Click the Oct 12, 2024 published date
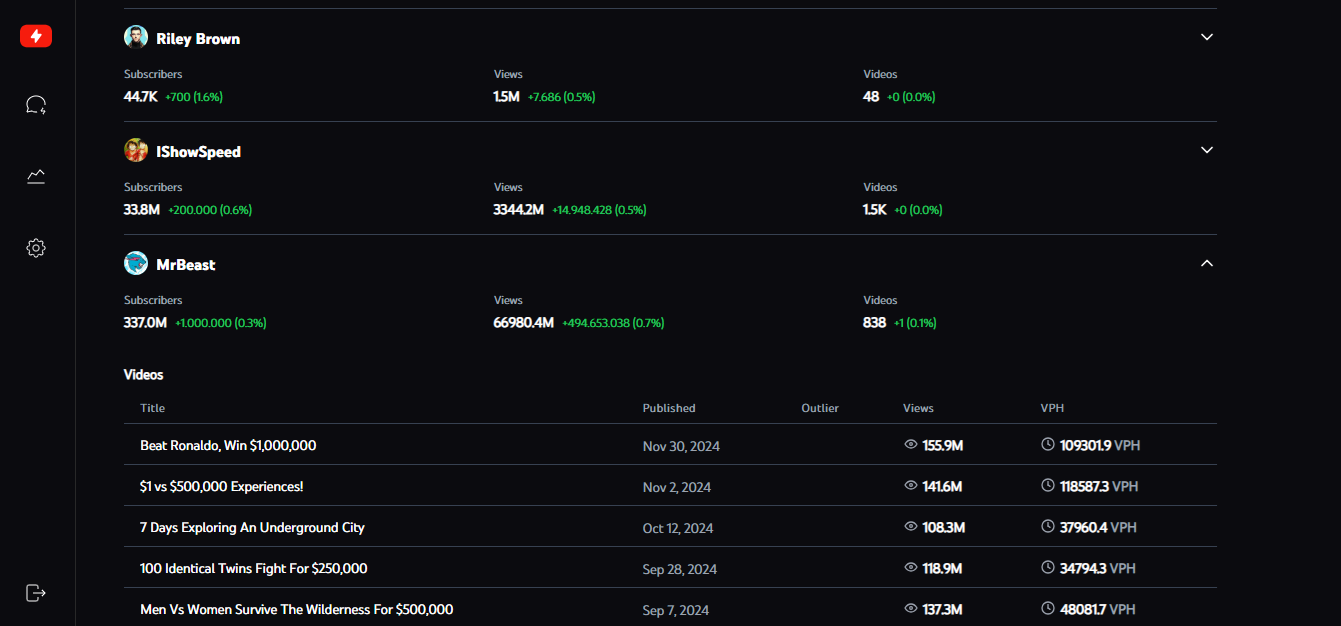1341x626 pixels. [x=678, y=528]
